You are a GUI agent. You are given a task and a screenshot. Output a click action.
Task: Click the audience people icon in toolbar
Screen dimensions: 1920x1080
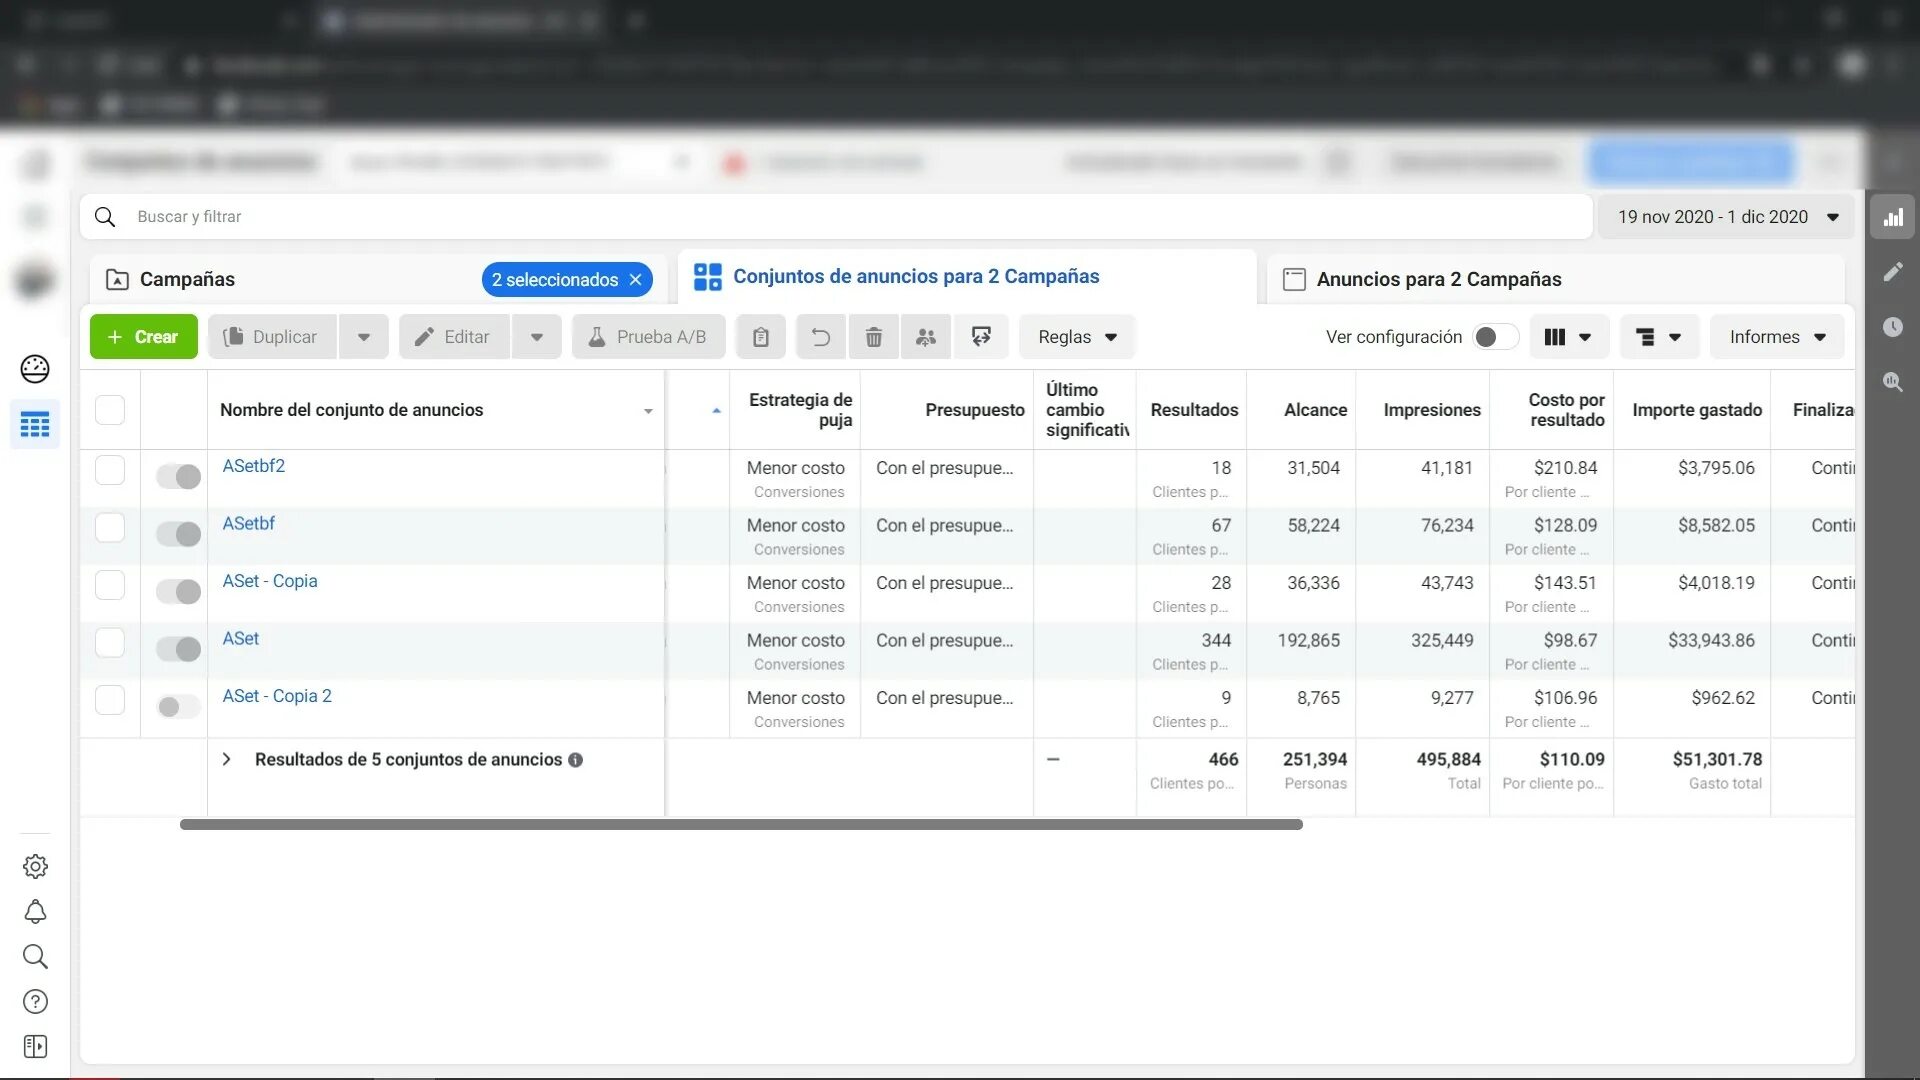(x=926, y=337)
